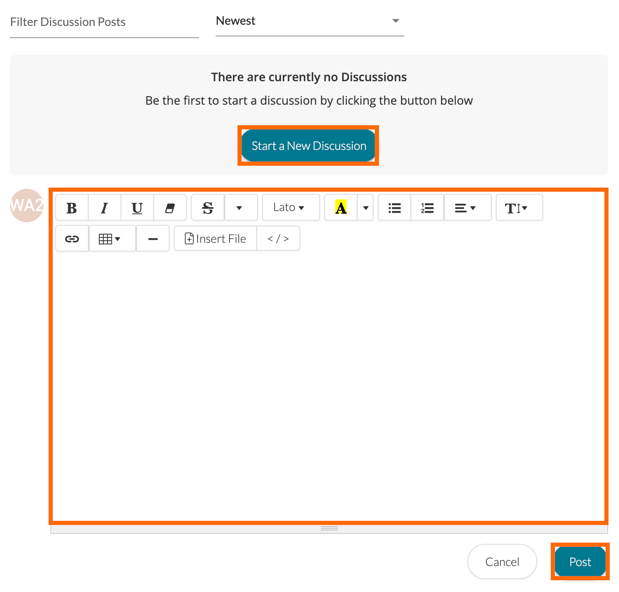This screenshot has height=592, width=619.
Task: Underline the selected text
Action: pyautogui.click(x=137, y=208)
